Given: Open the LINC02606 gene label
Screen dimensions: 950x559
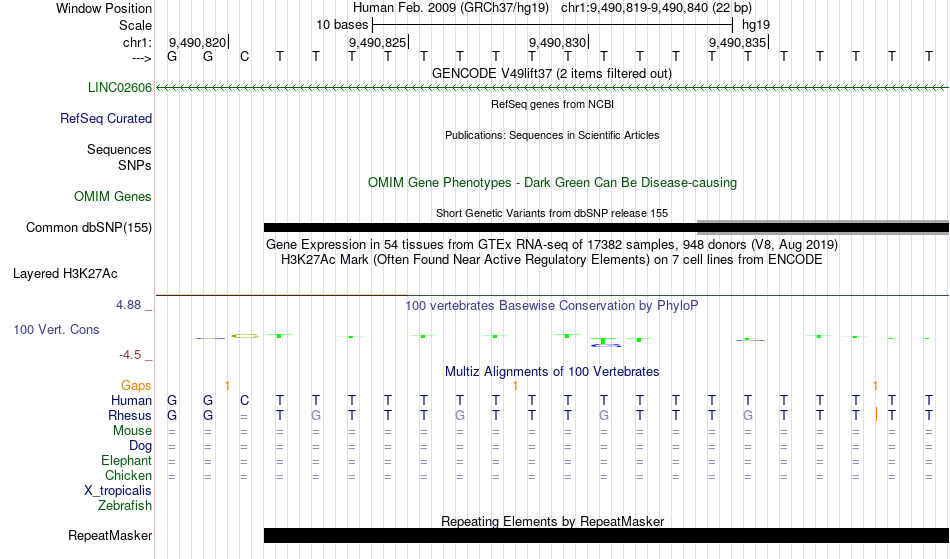Looking at the screenshot, I should tap(120, 88).
